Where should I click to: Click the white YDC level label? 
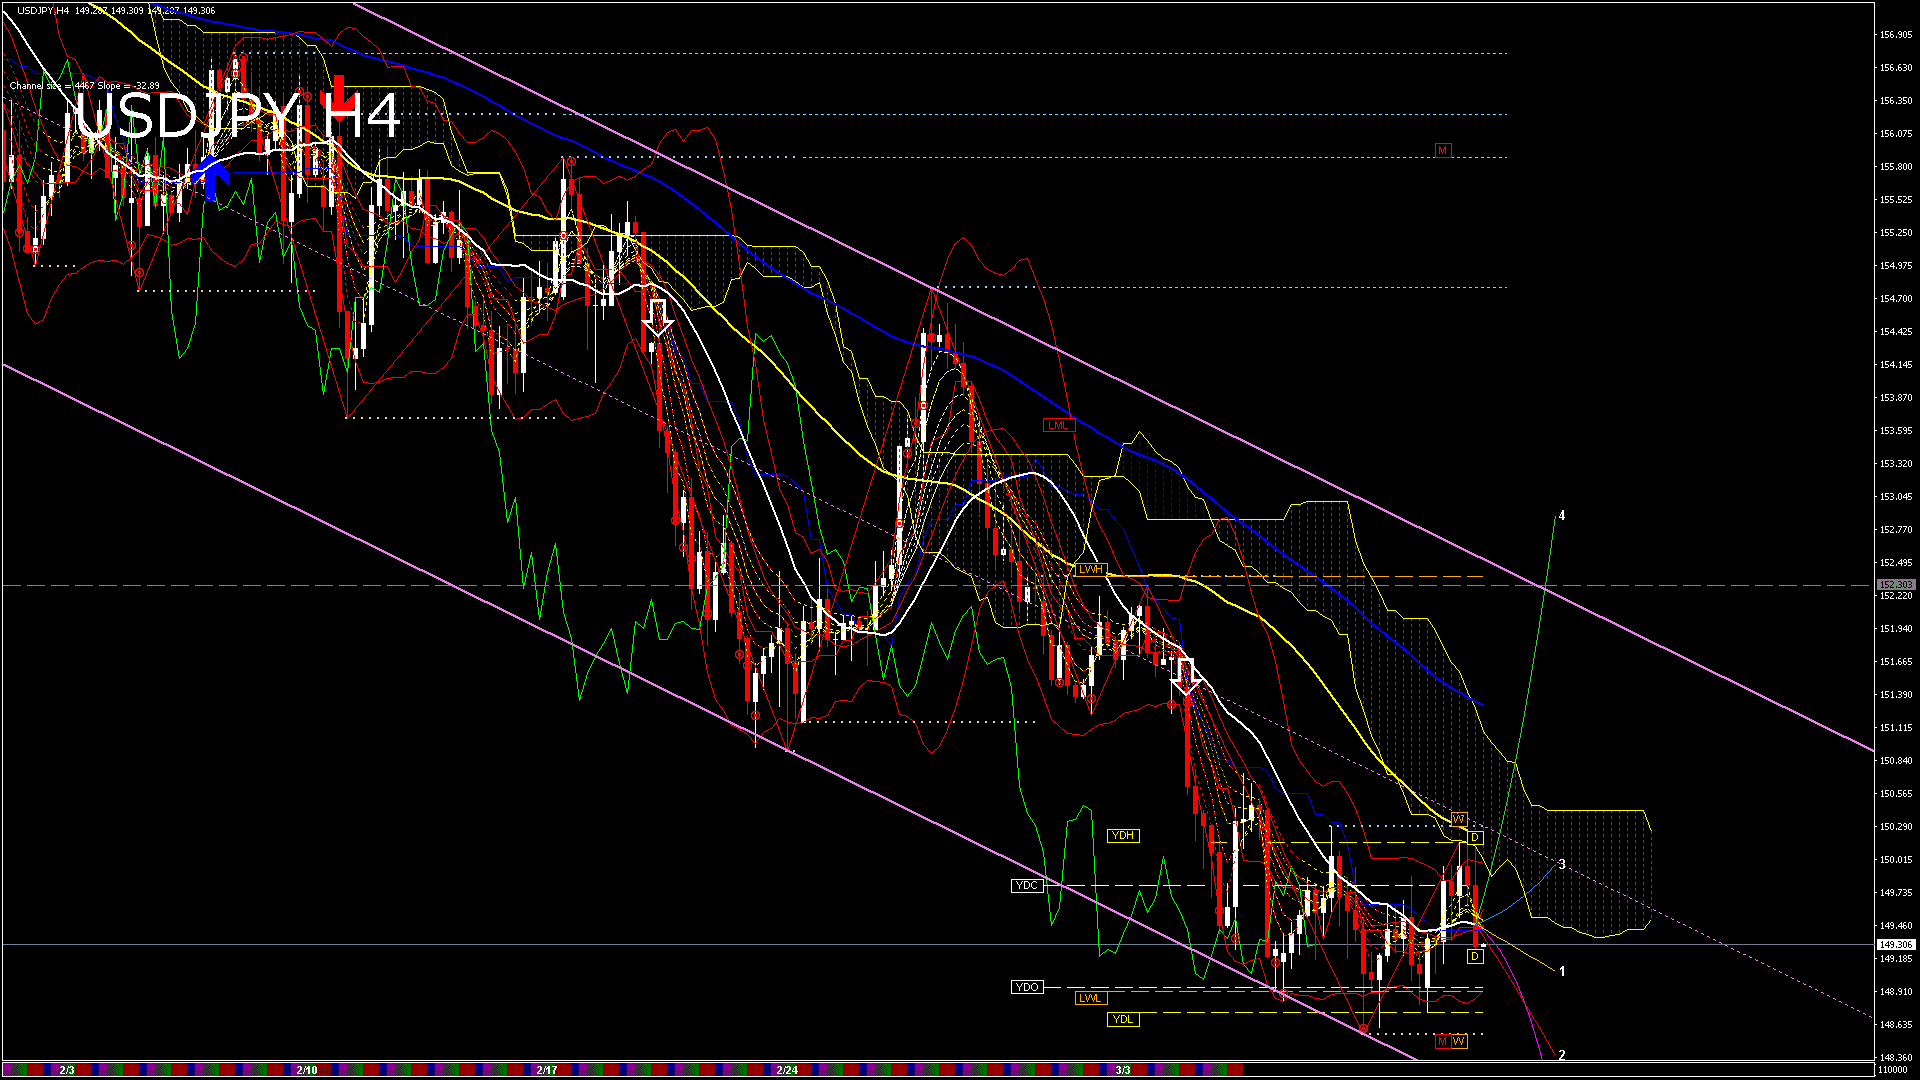click(x=1026, y=886)
